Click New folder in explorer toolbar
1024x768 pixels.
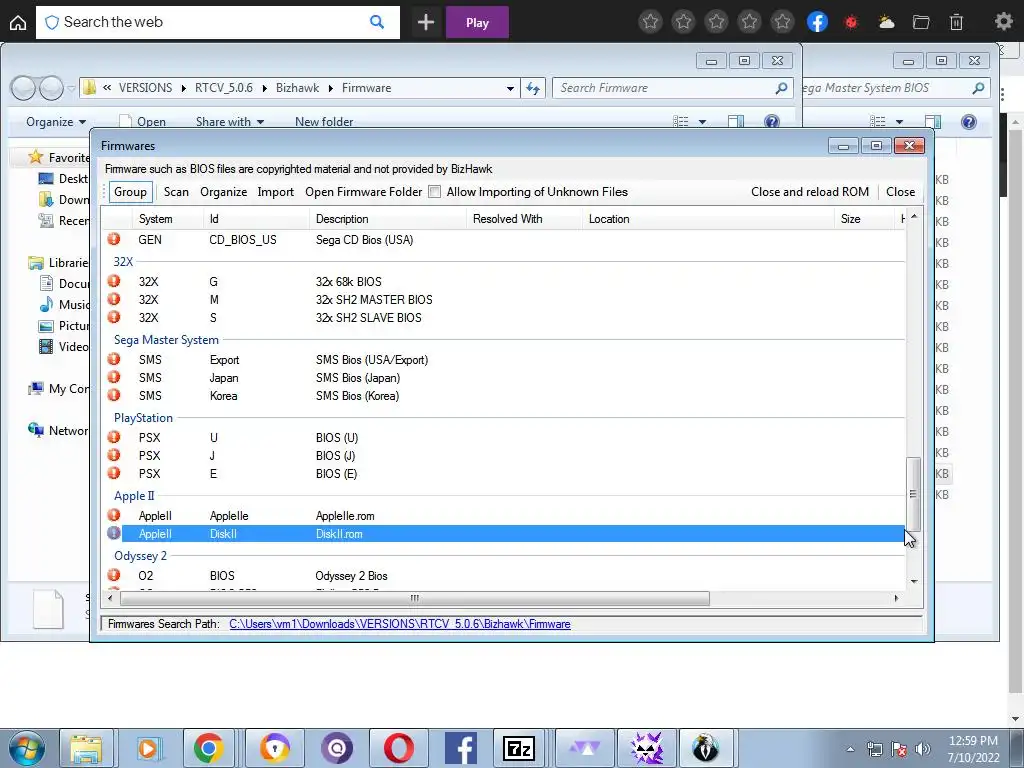pos(324,122)
